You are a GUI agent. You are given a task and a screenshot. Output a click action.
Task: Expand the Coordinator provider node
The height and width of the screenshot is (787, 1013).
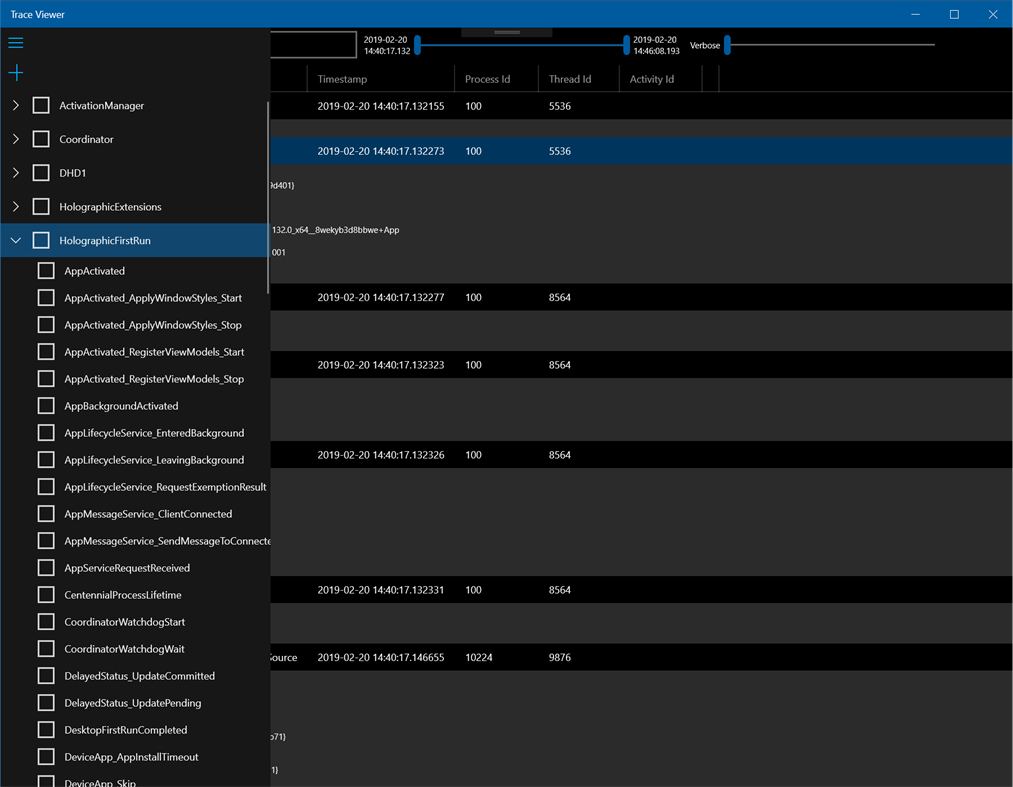click(16, 139)
